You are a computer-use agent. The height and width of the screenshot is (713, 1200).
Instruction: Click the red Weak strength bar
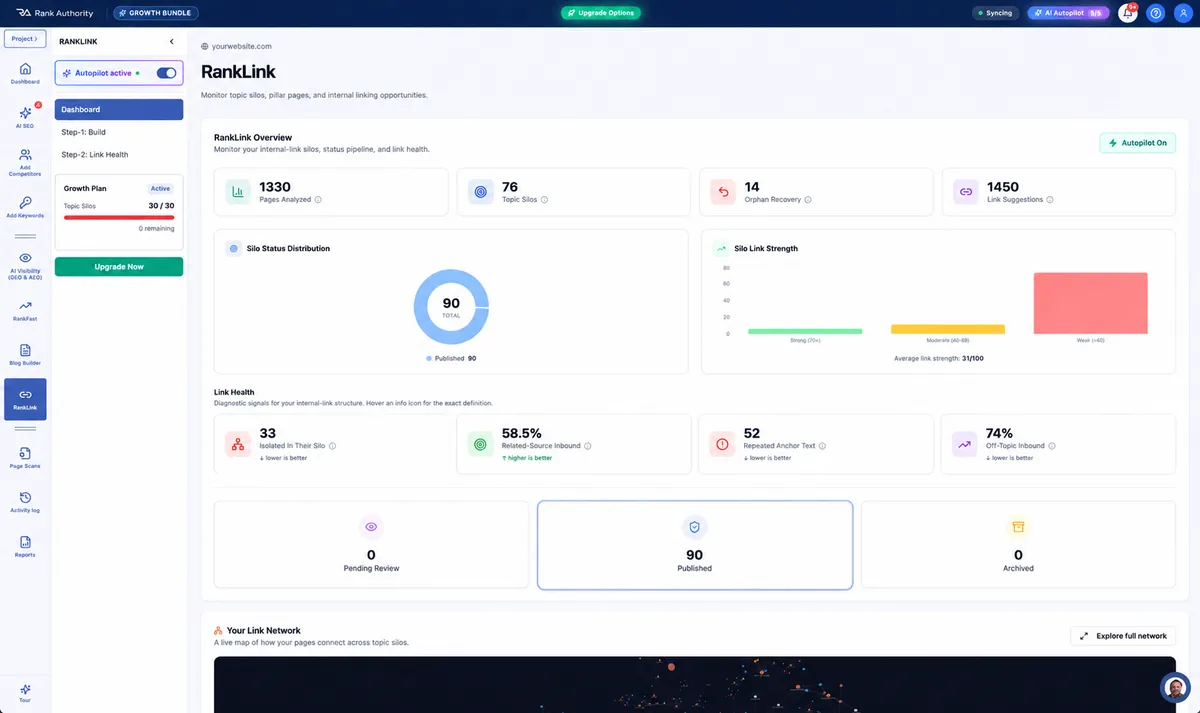[x=1090, y=303]
